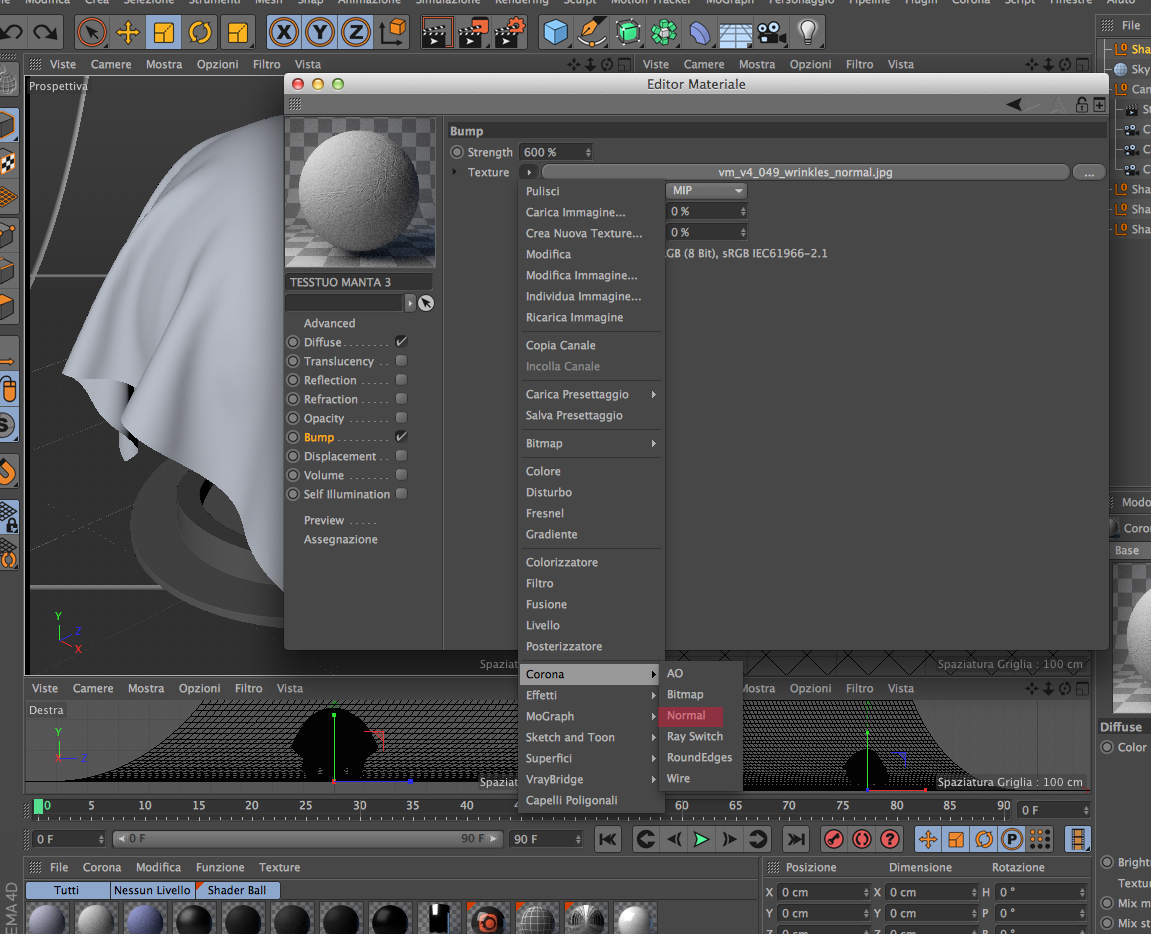Click the light bulb icon in toolbar
Viewport: 1151px width, 934px height.
point(806,33)
